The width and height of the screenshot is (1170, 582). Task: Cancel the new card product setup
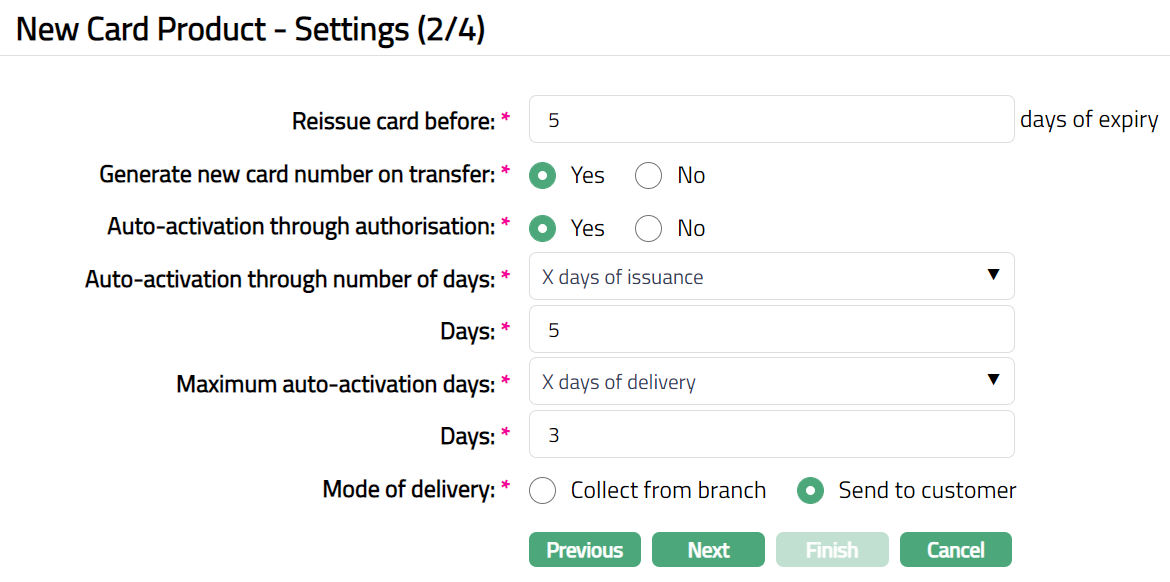955,550
